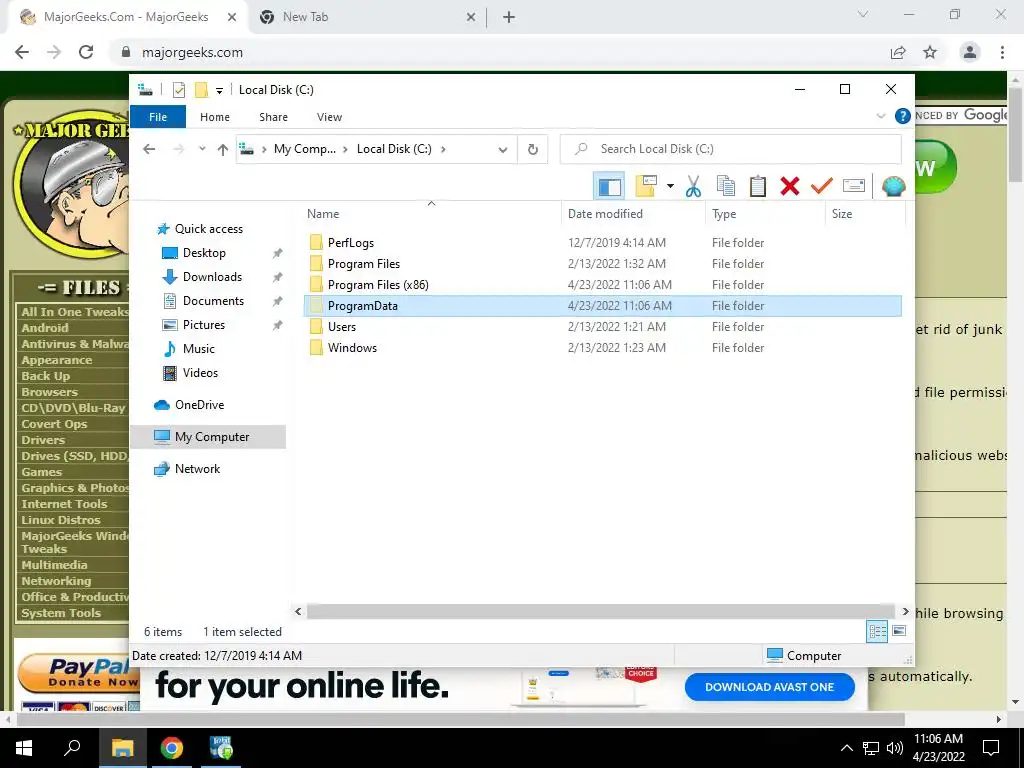Select the Program Files (x86) folder

(x=378, y=284)
